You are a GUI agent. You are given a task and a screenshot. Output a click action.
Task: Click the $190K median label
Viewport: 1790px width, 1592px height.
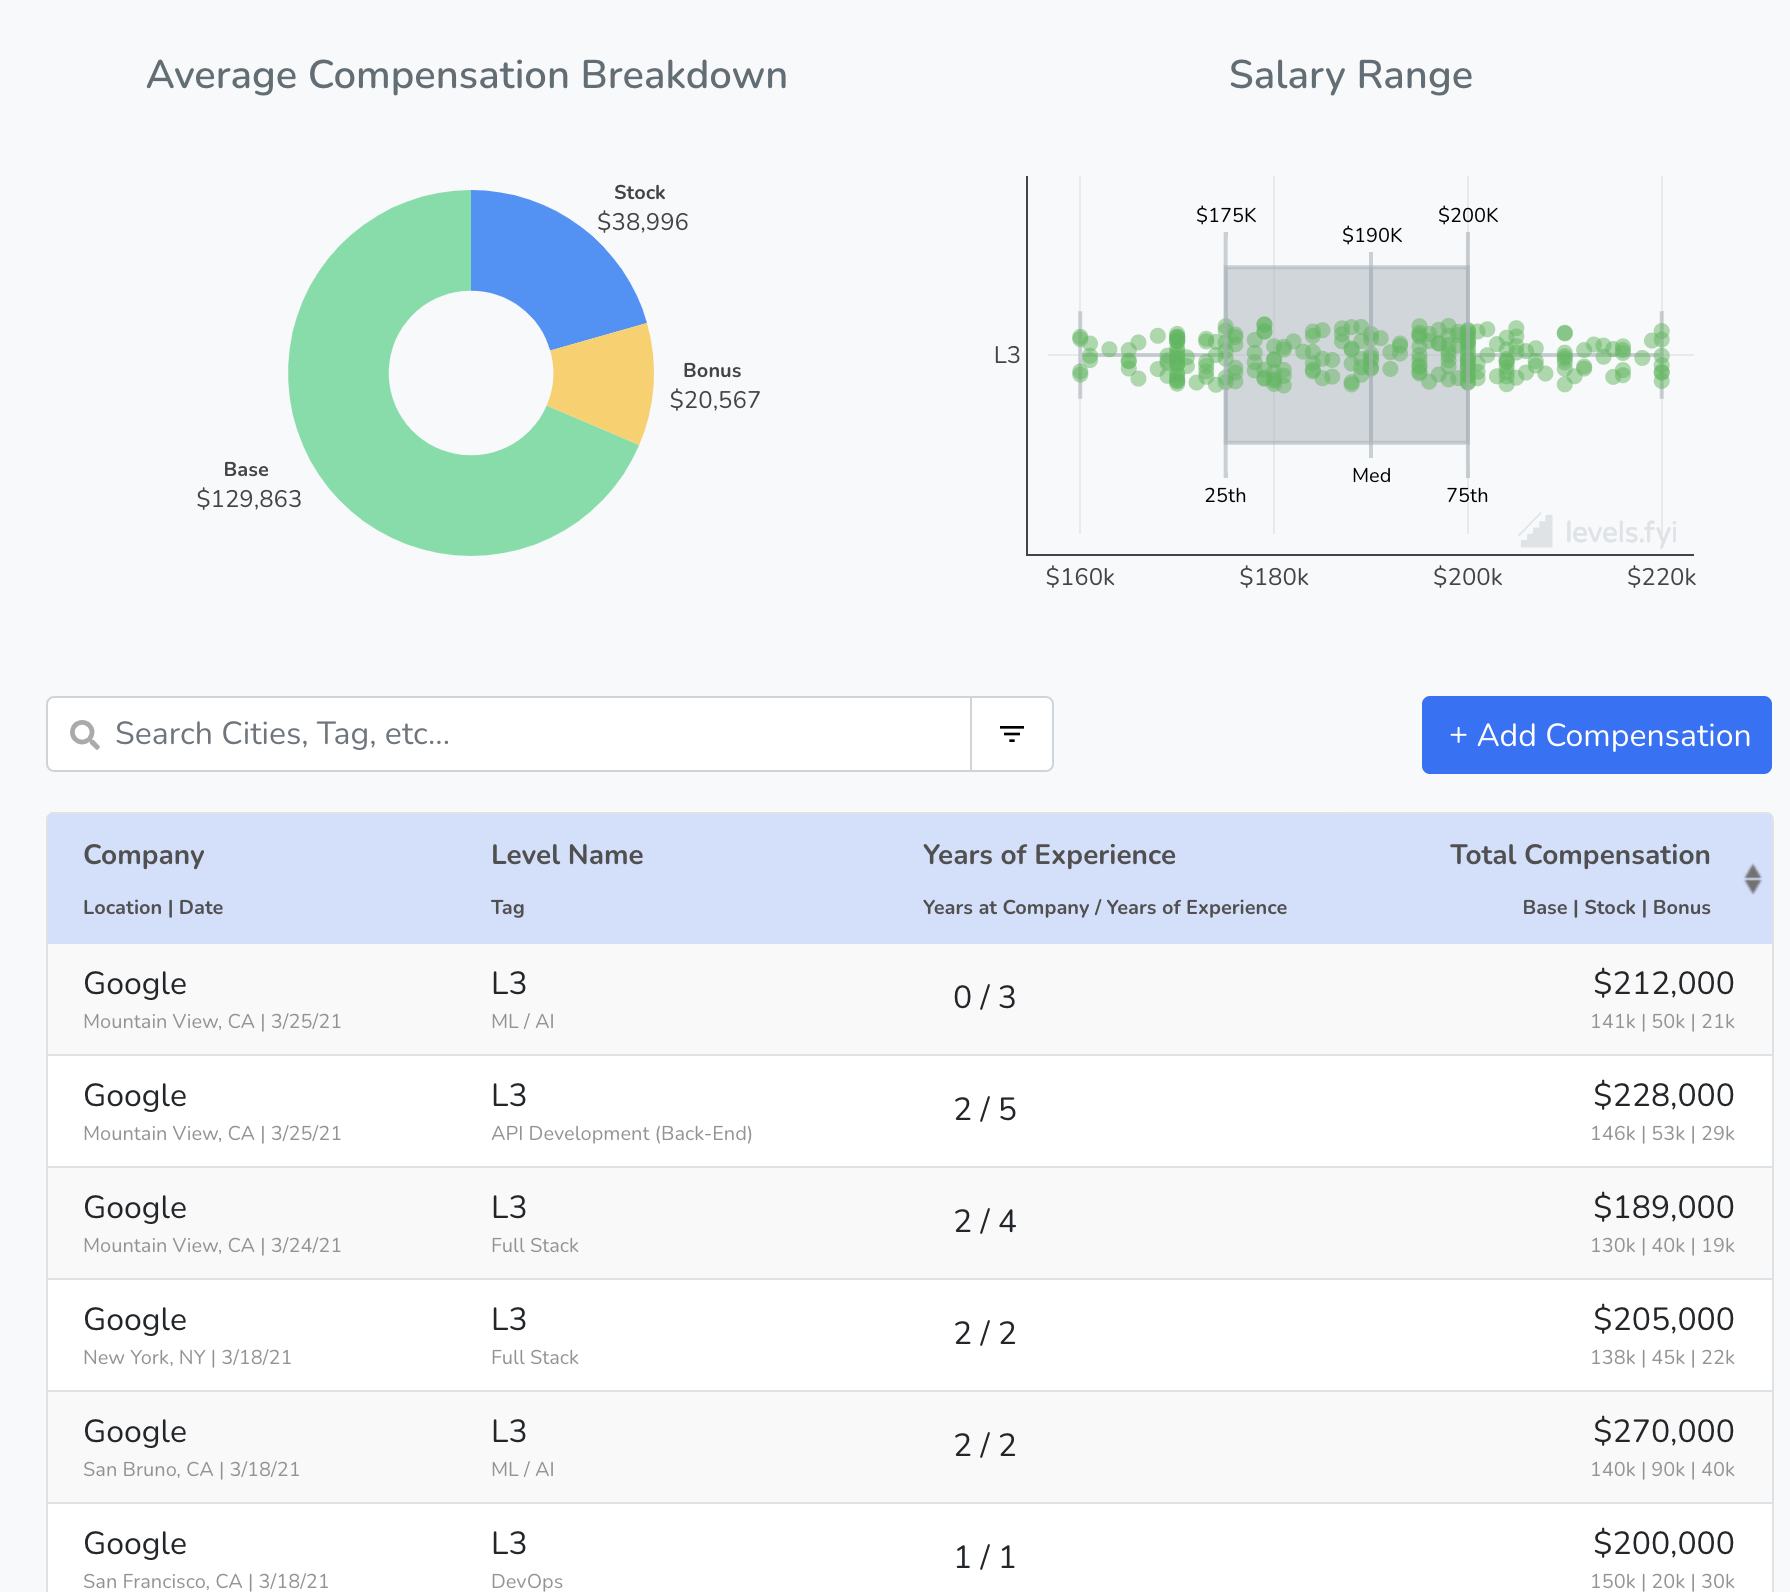[x=1371, y=235]
